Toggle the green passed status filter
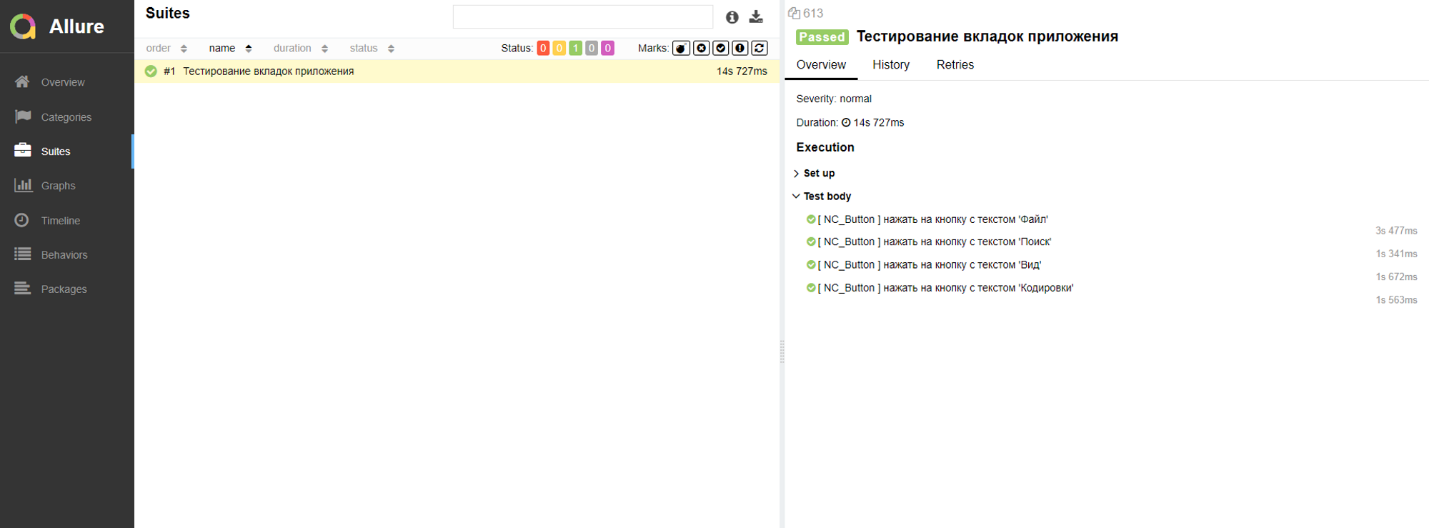Viewport: 1429px width, 528px height. point(575,48)
